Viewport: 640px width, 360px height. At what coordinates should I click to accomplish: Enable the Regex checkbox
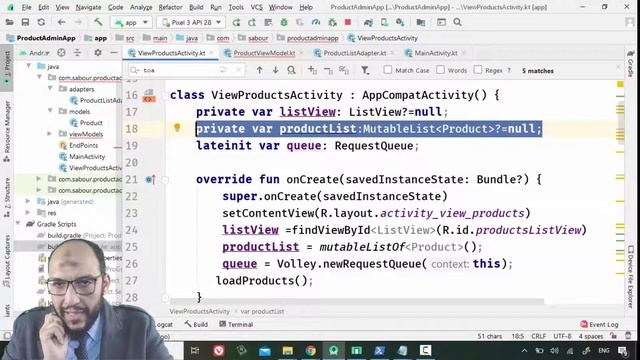click(x=478, y=70)
